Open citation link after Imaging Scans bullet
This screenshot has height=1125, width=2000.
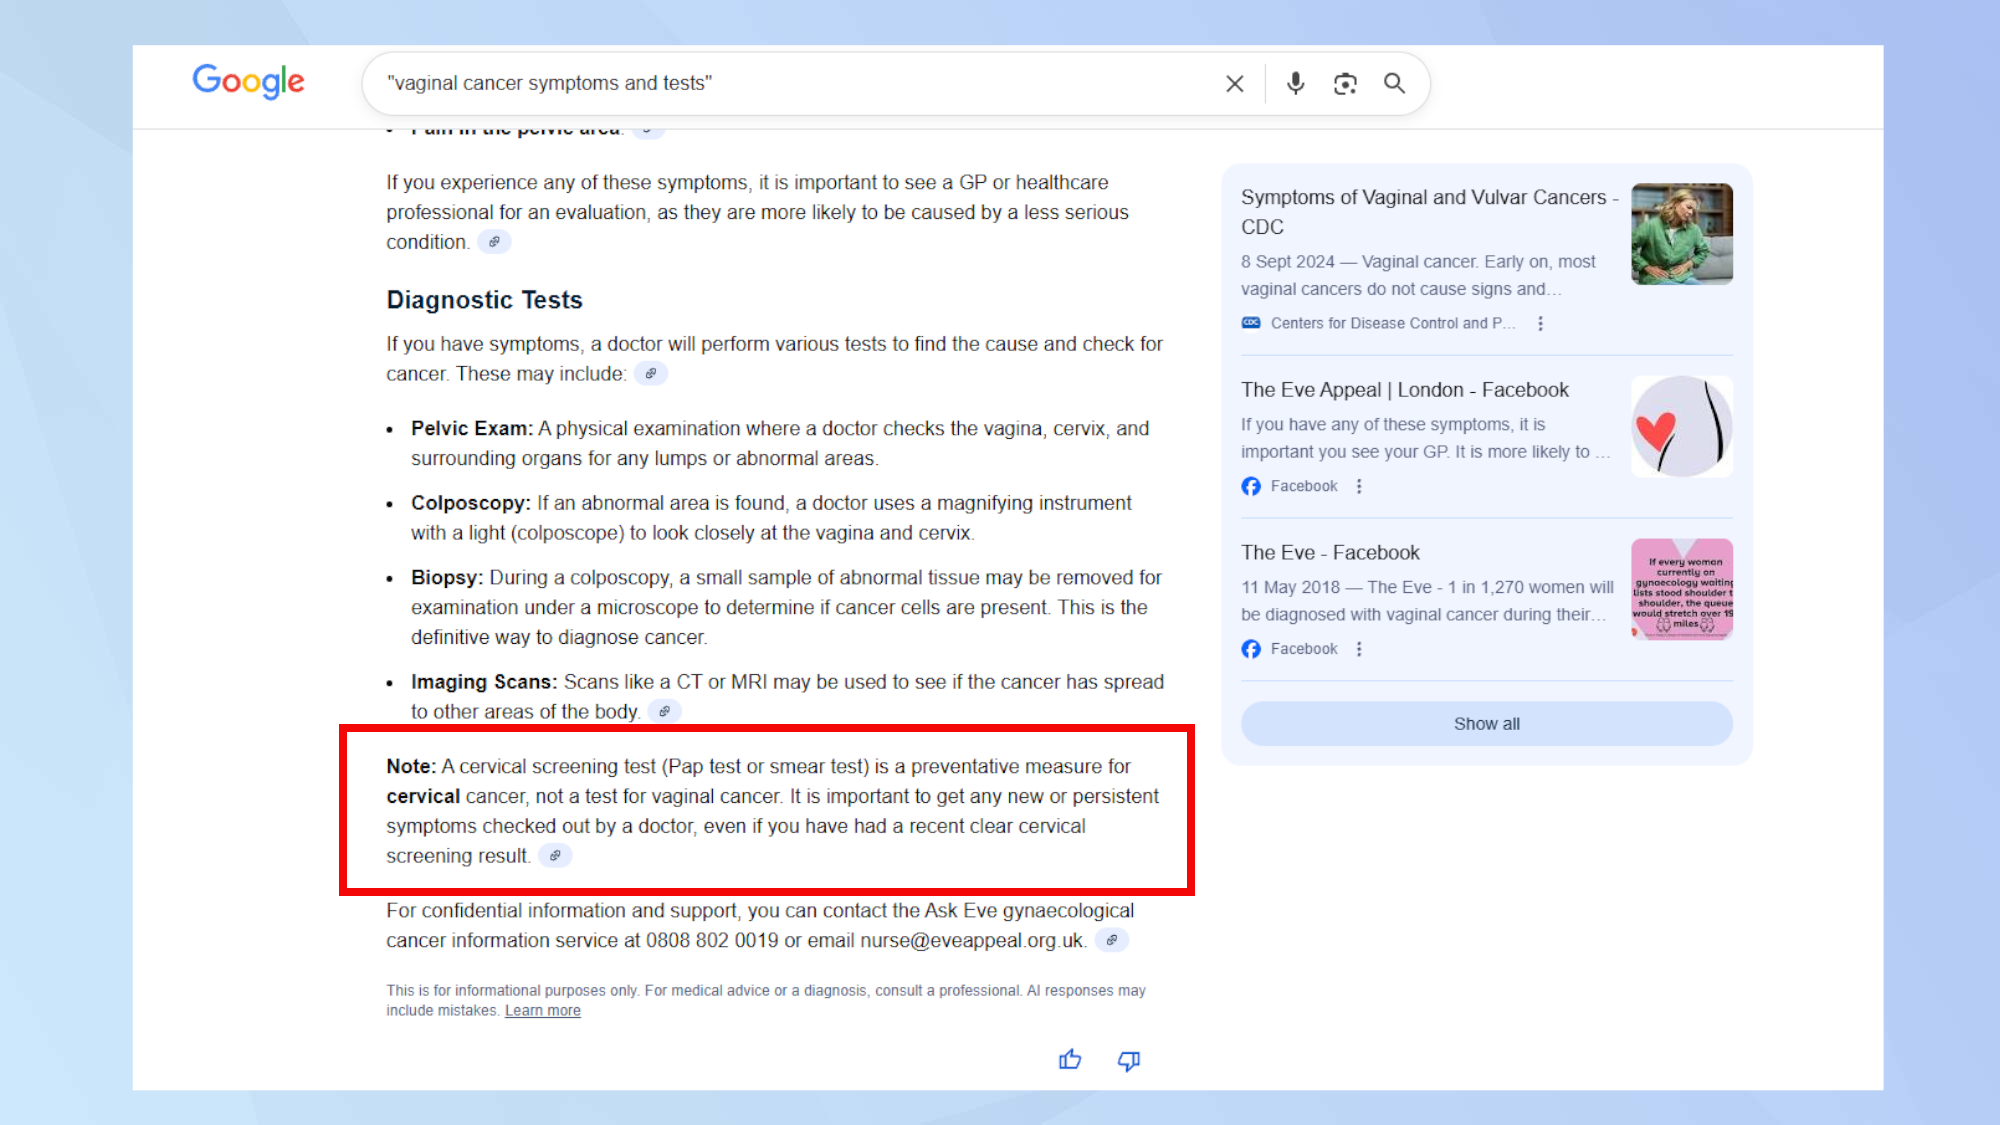(664, 712)
